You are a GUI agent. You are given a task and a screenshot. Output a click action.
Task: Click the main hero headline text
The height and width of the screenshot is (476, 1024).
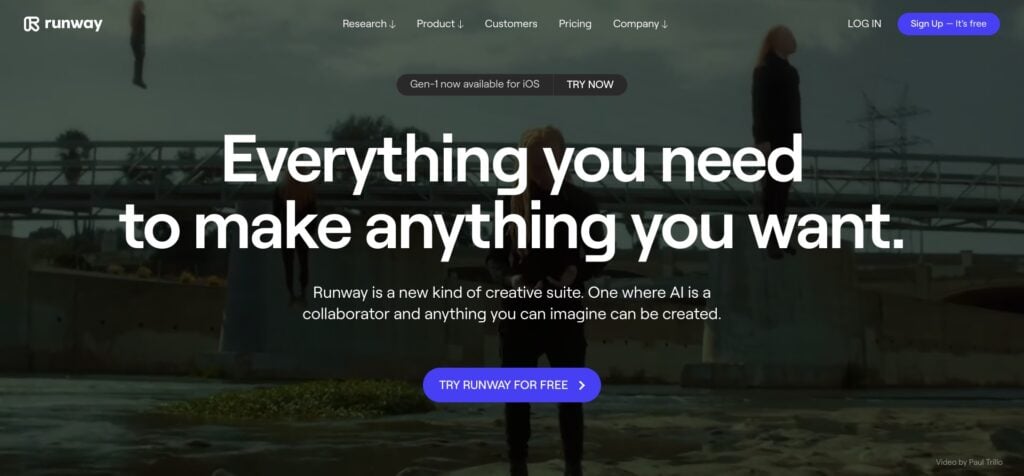click(511, 196)
